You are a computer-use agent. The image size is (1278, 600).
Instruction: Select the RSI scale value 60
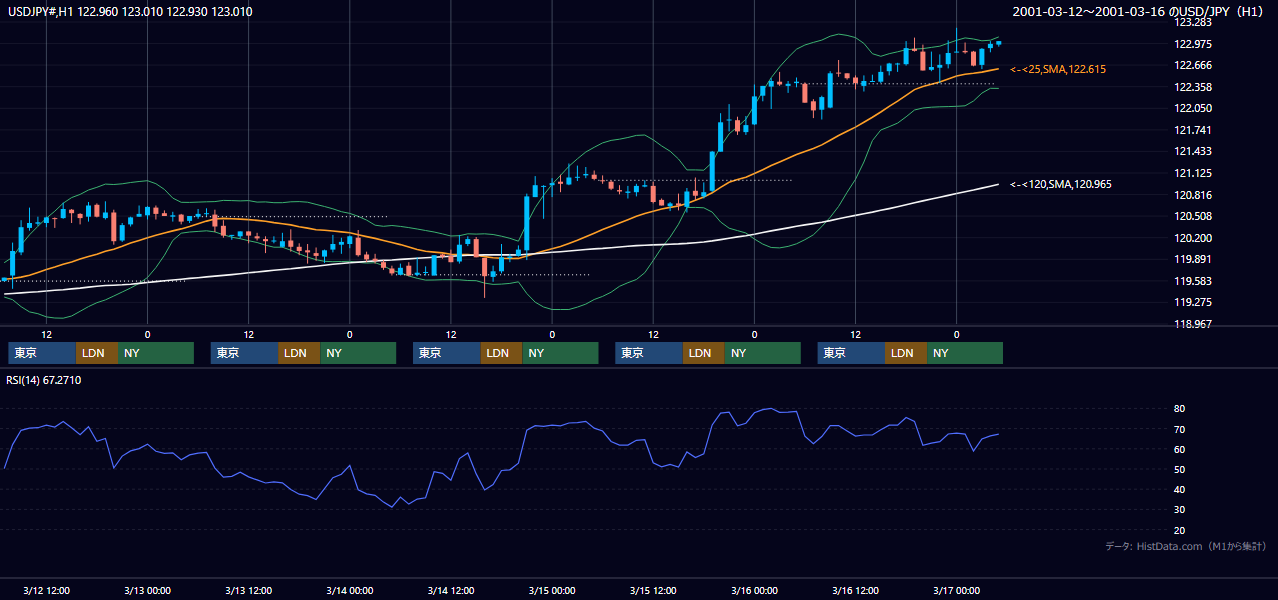click(1180, 449)
